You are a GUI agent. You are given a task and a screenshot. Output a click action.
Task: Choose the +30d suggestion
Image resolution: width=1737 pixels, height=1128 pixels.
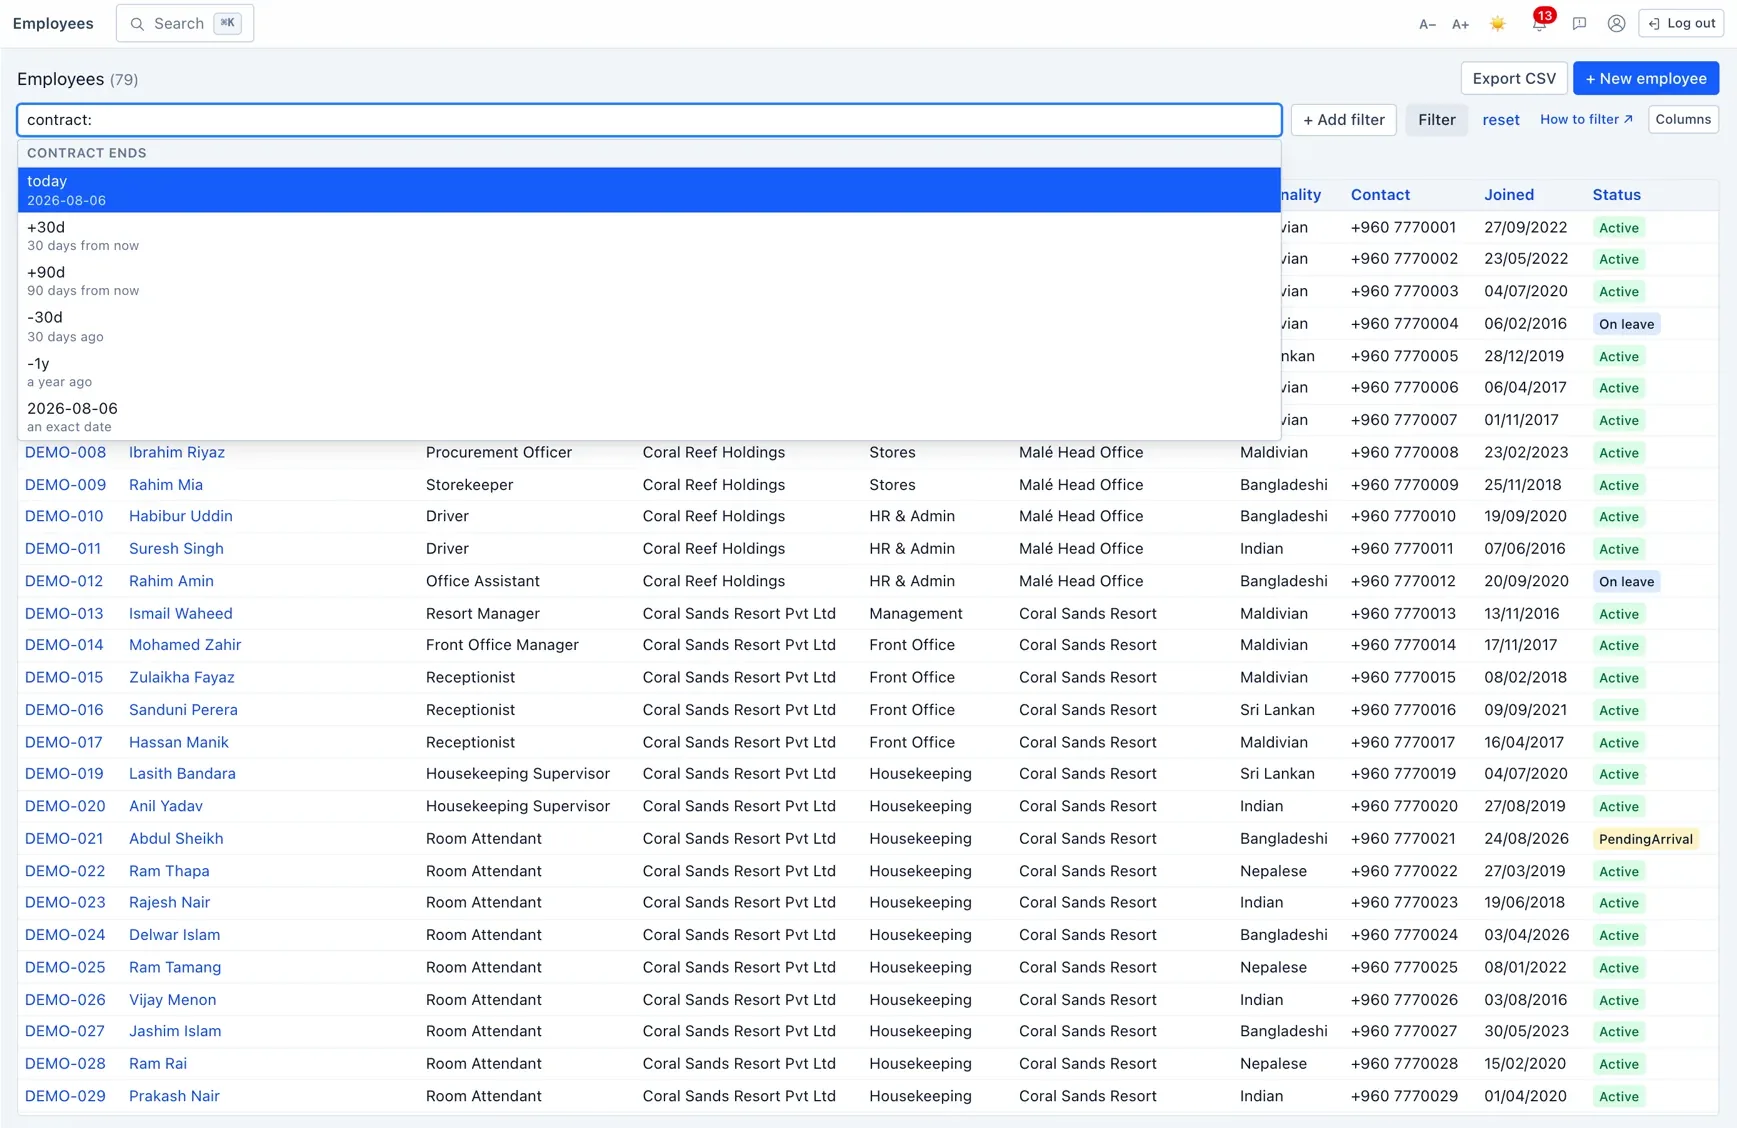pyautogui.click(x=649, y=235)
